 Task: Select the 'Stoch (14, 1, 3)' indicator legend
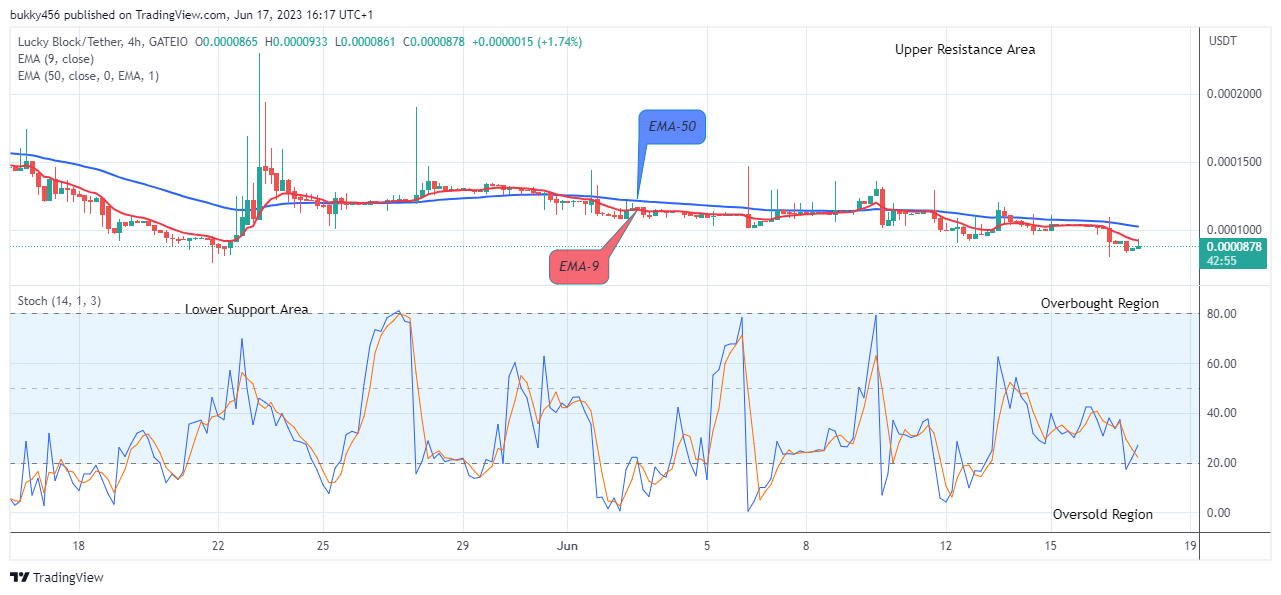(59, 301)
